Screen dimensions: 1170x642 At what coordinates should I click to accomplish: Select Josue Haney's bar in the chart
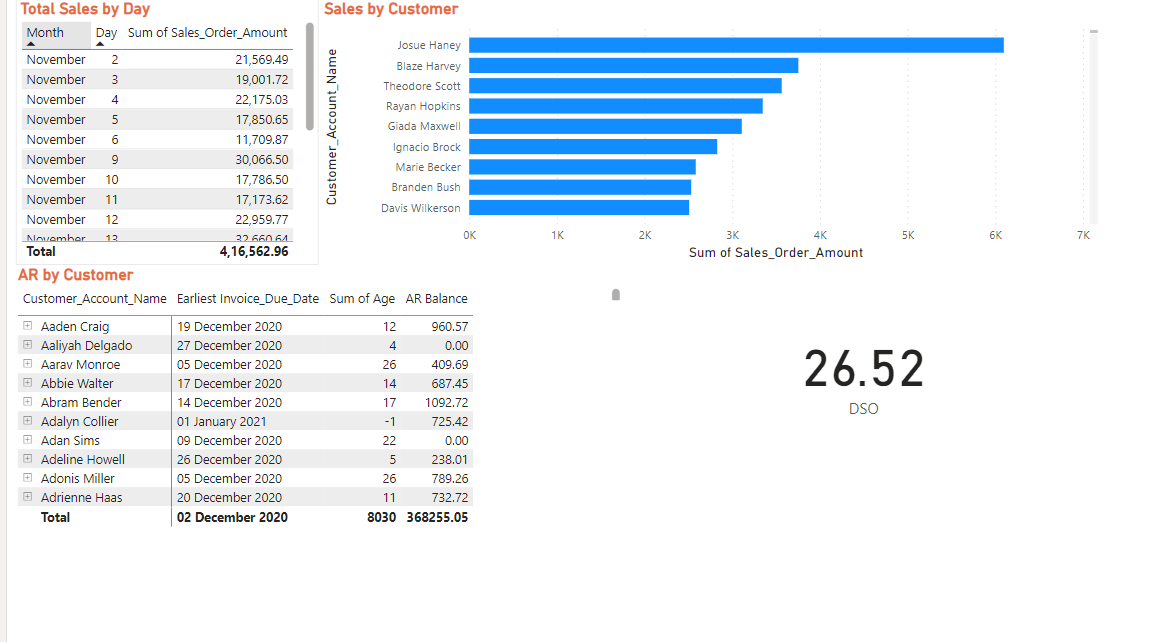pyautogui.click(x=735, y=44)
